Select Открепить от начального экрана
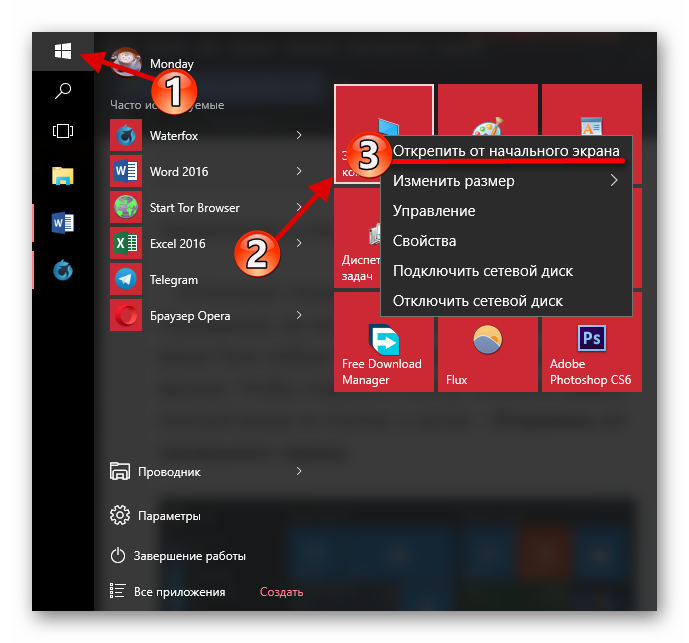 [506, 151]
